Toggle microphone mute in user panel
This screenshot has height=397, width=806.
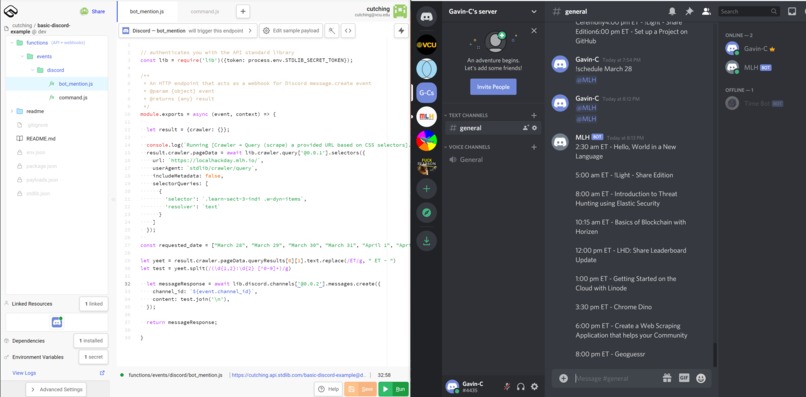tap(507, 387)
